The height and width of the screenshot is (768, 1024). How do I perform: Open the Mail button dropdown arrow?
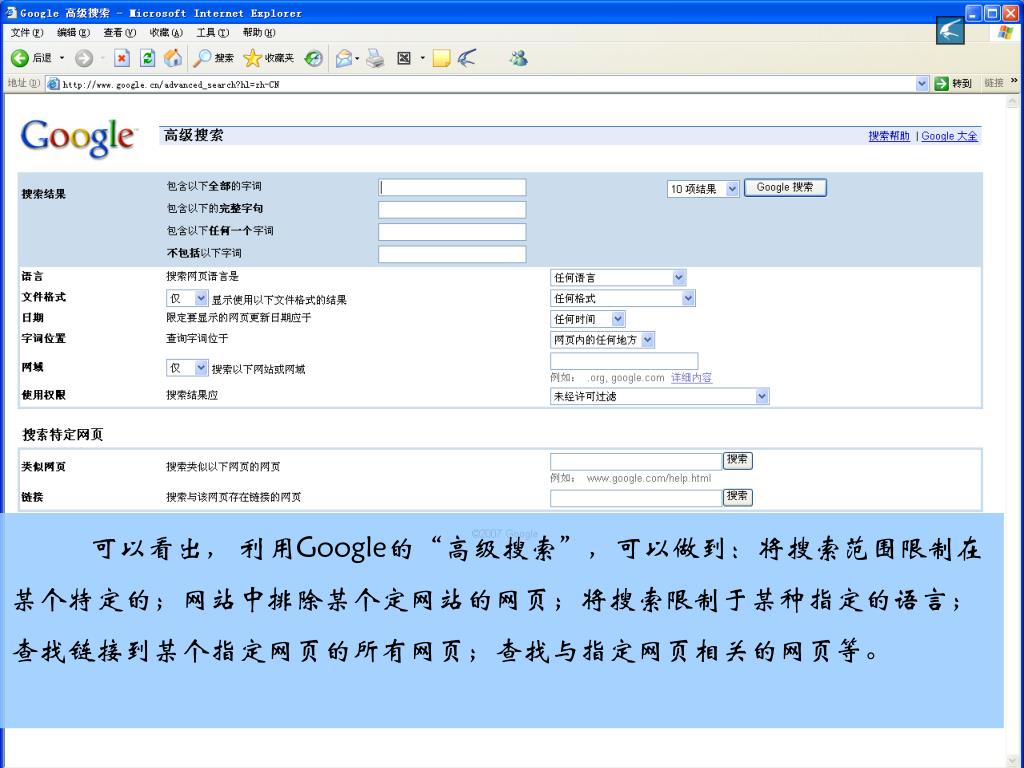pyautogui.click(x=357, y=59)
